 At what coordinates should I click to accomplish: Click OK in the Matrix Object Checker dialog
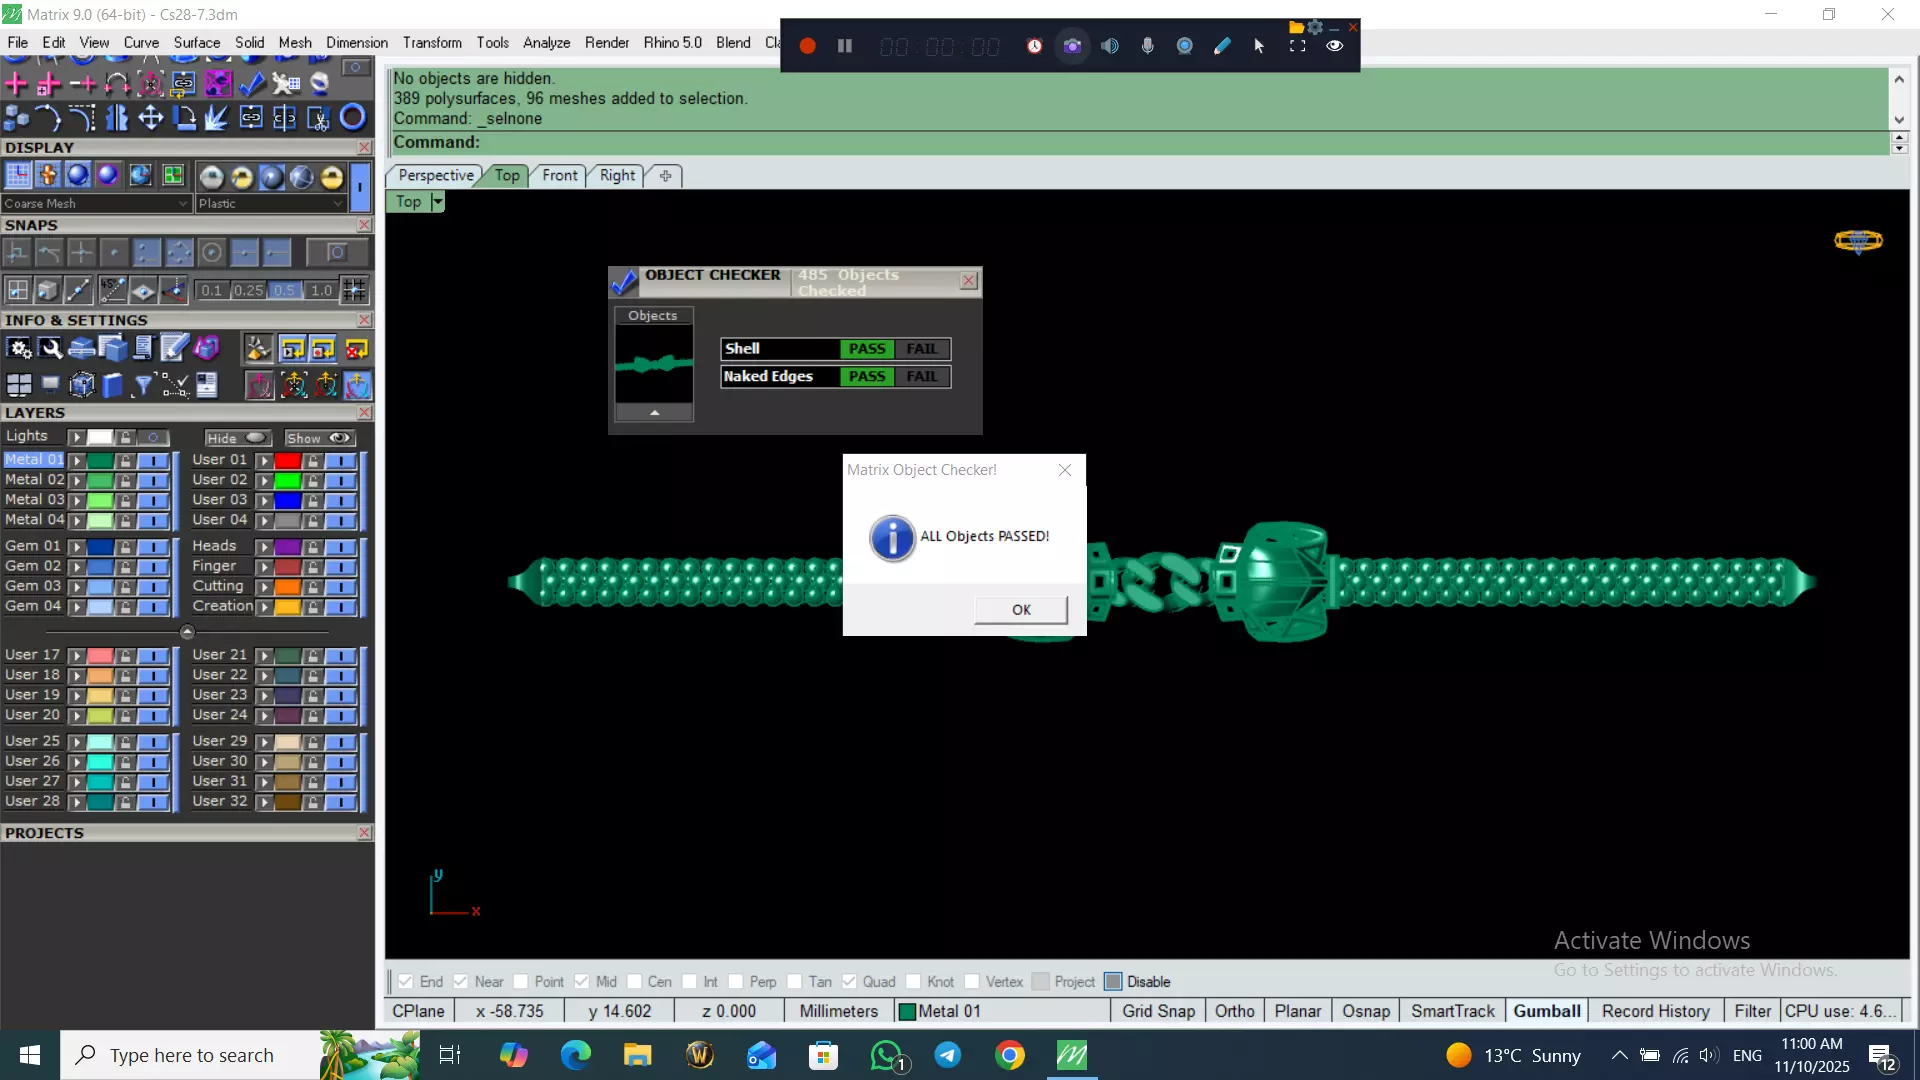[x=1021, y=610]
